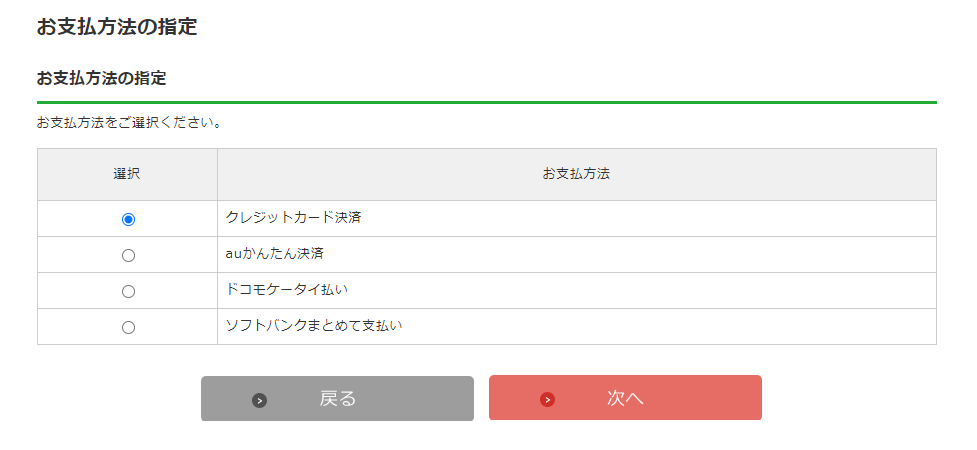The width and height of the screenshot is (977, 450).
Task: Click the お支払方法をご選択ください instruction text
Action: (129, 124)
